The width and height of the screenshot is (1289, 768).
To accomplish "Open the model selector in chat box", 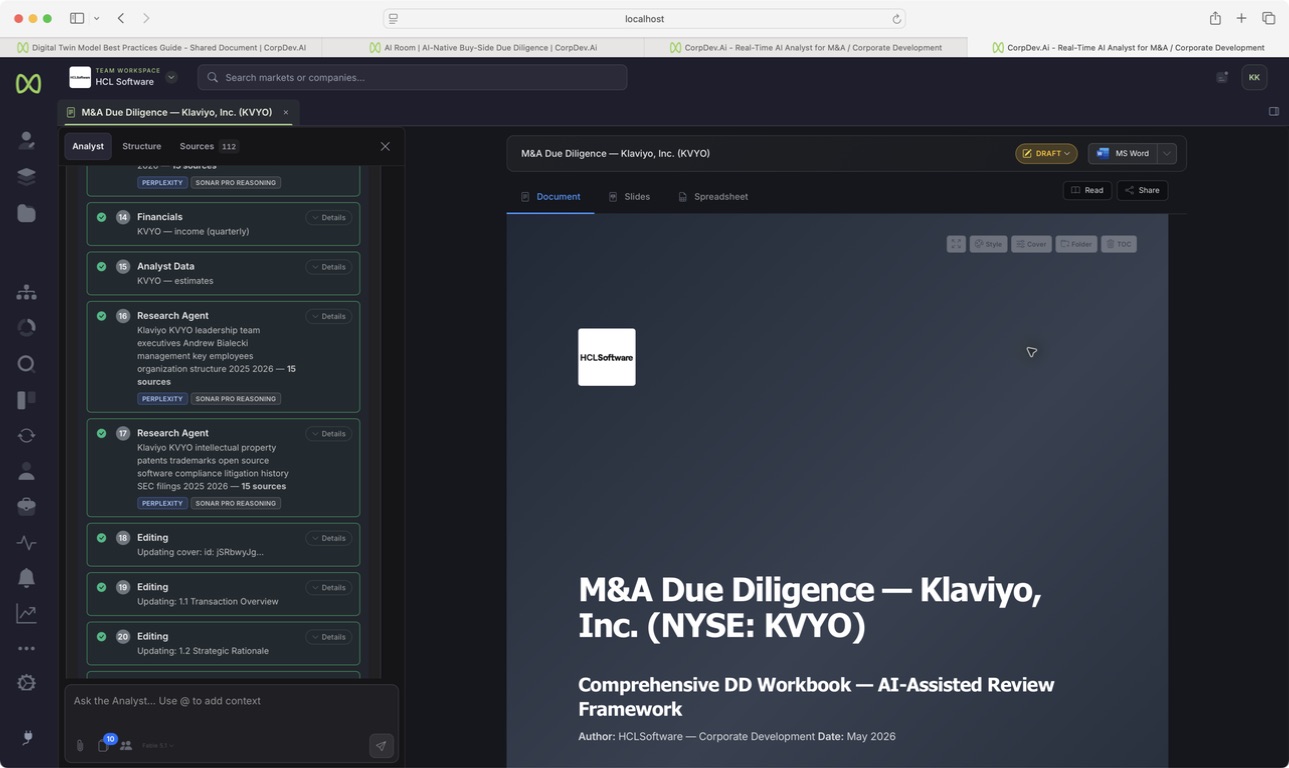I will [x=157, y=746].
